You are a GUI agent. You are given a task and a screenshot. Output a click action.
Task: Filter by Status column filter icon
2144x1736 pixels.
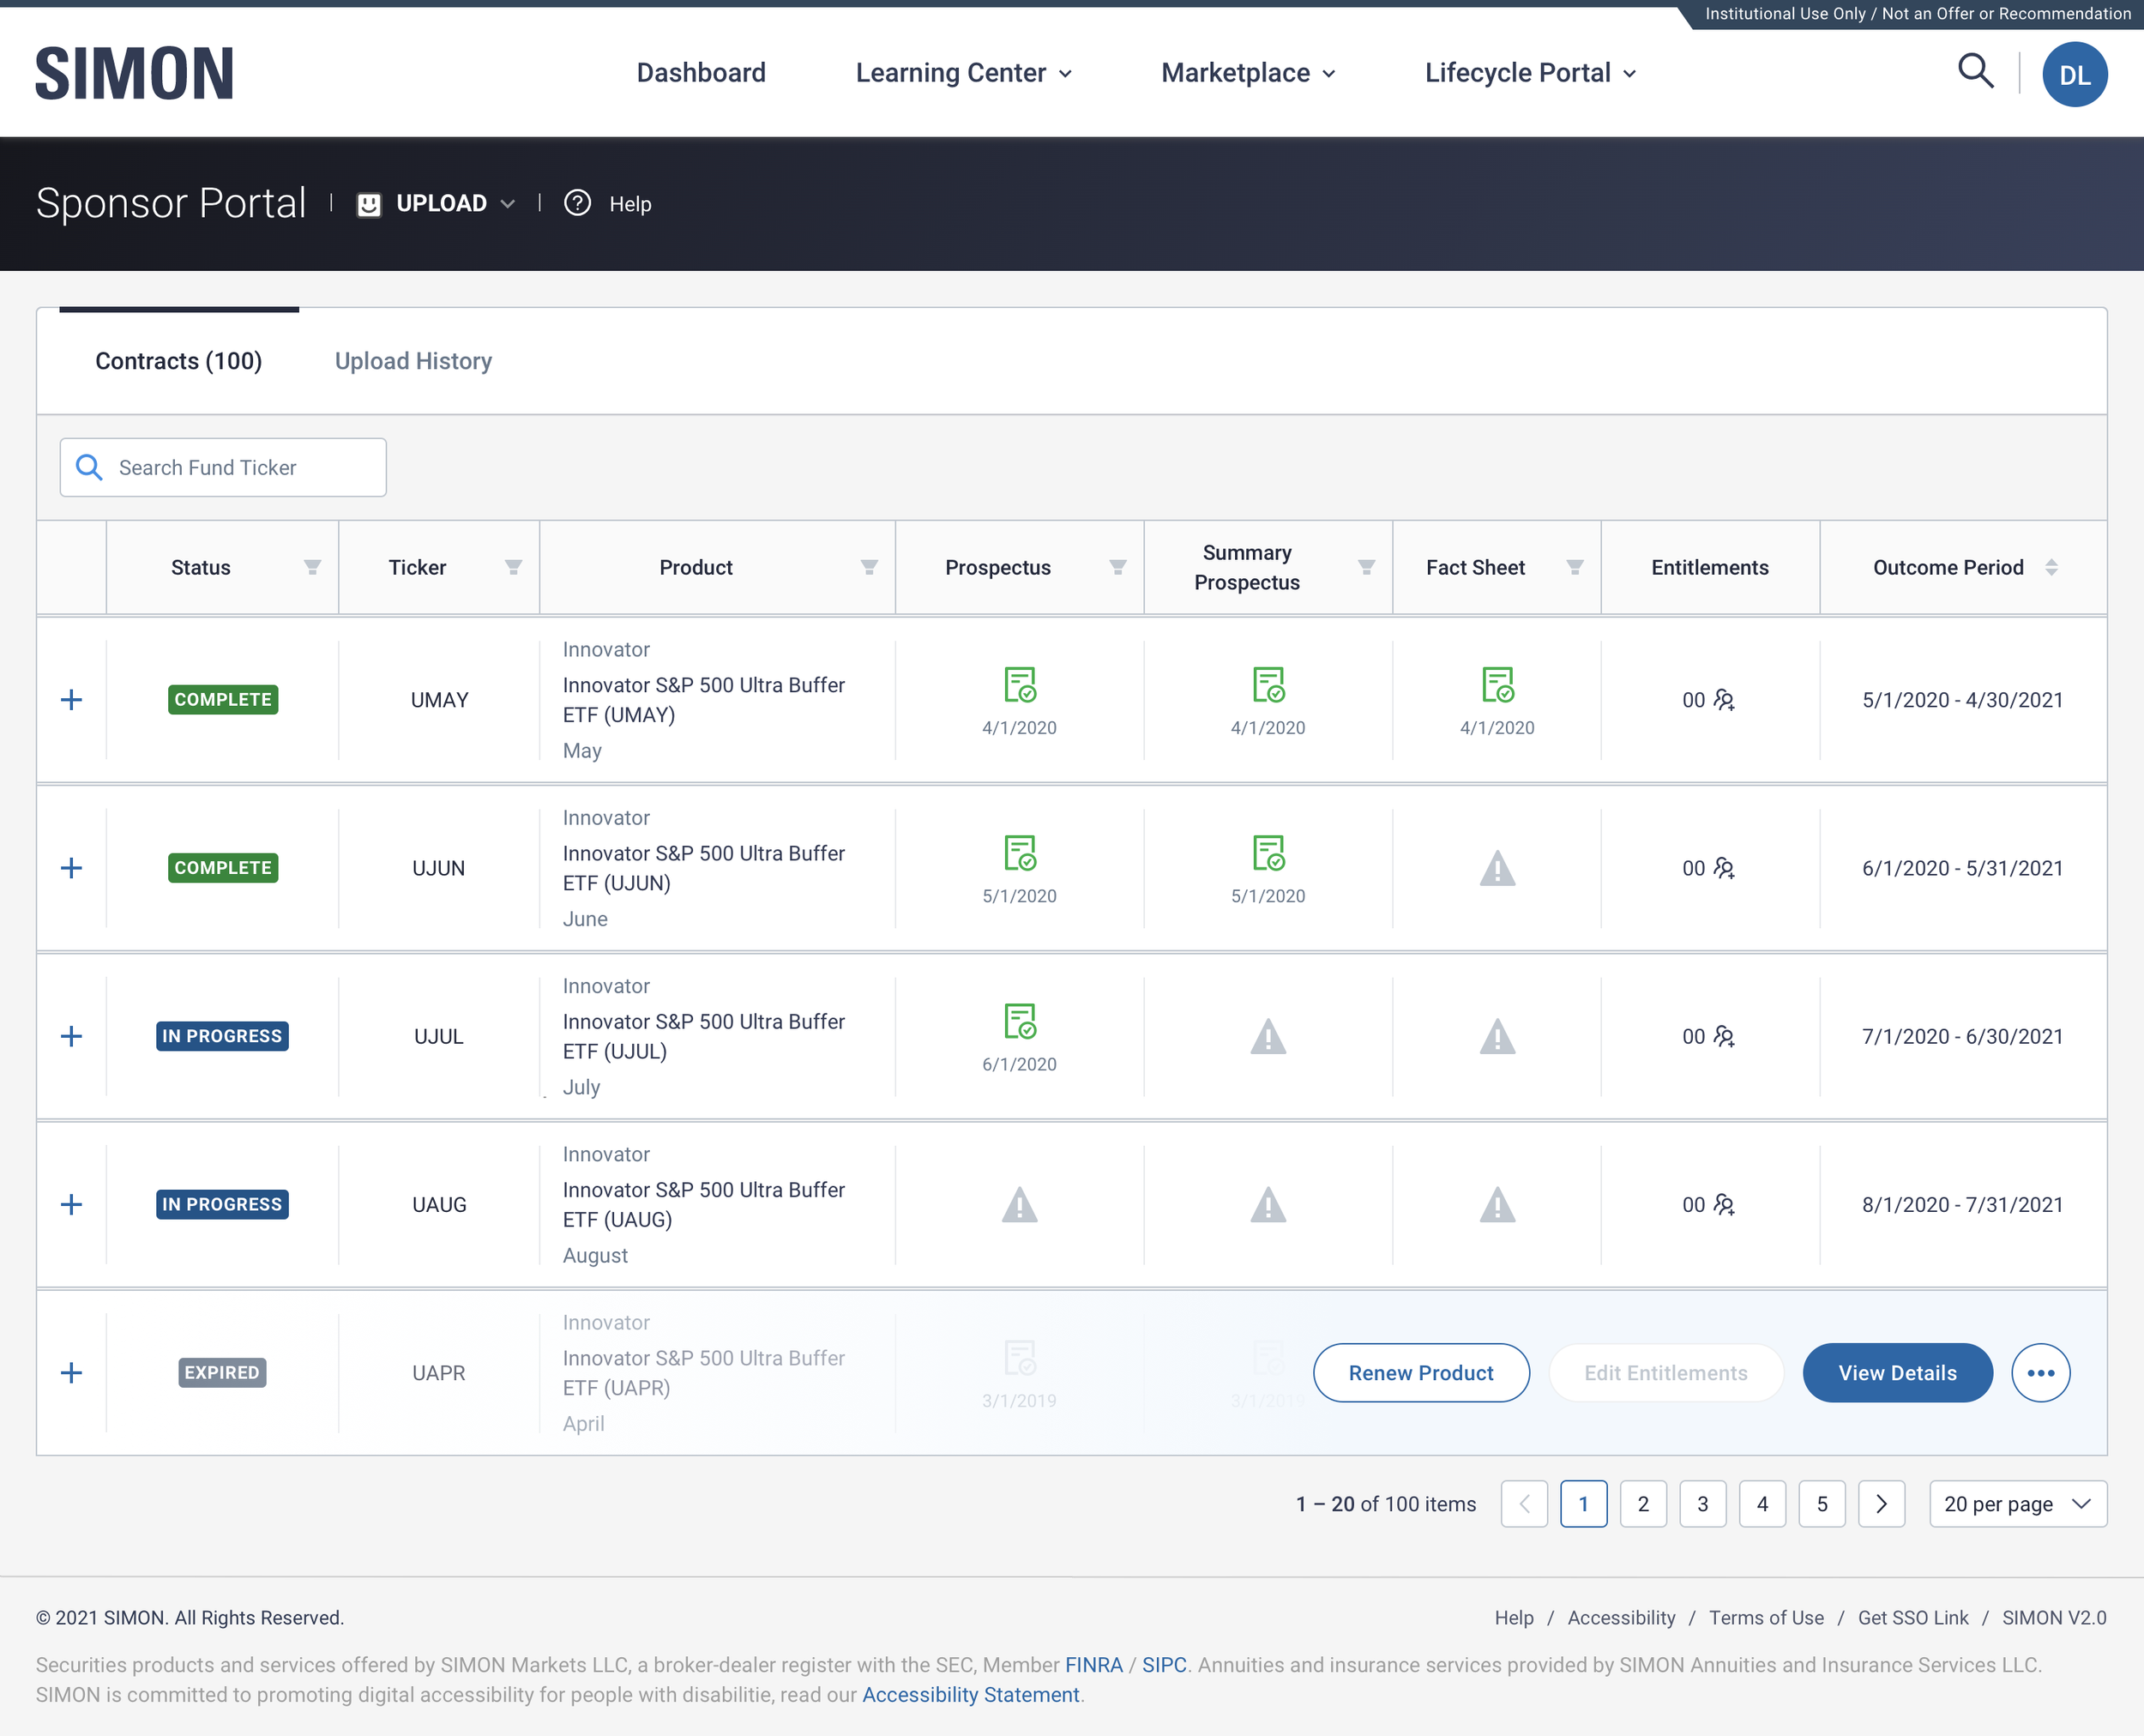point(312,567)
